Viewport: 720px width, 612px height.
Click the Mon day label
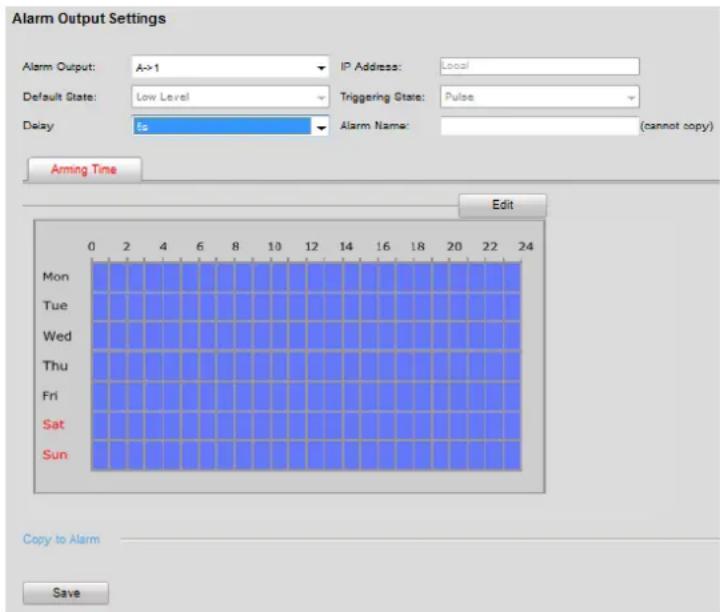coord(56,276)
